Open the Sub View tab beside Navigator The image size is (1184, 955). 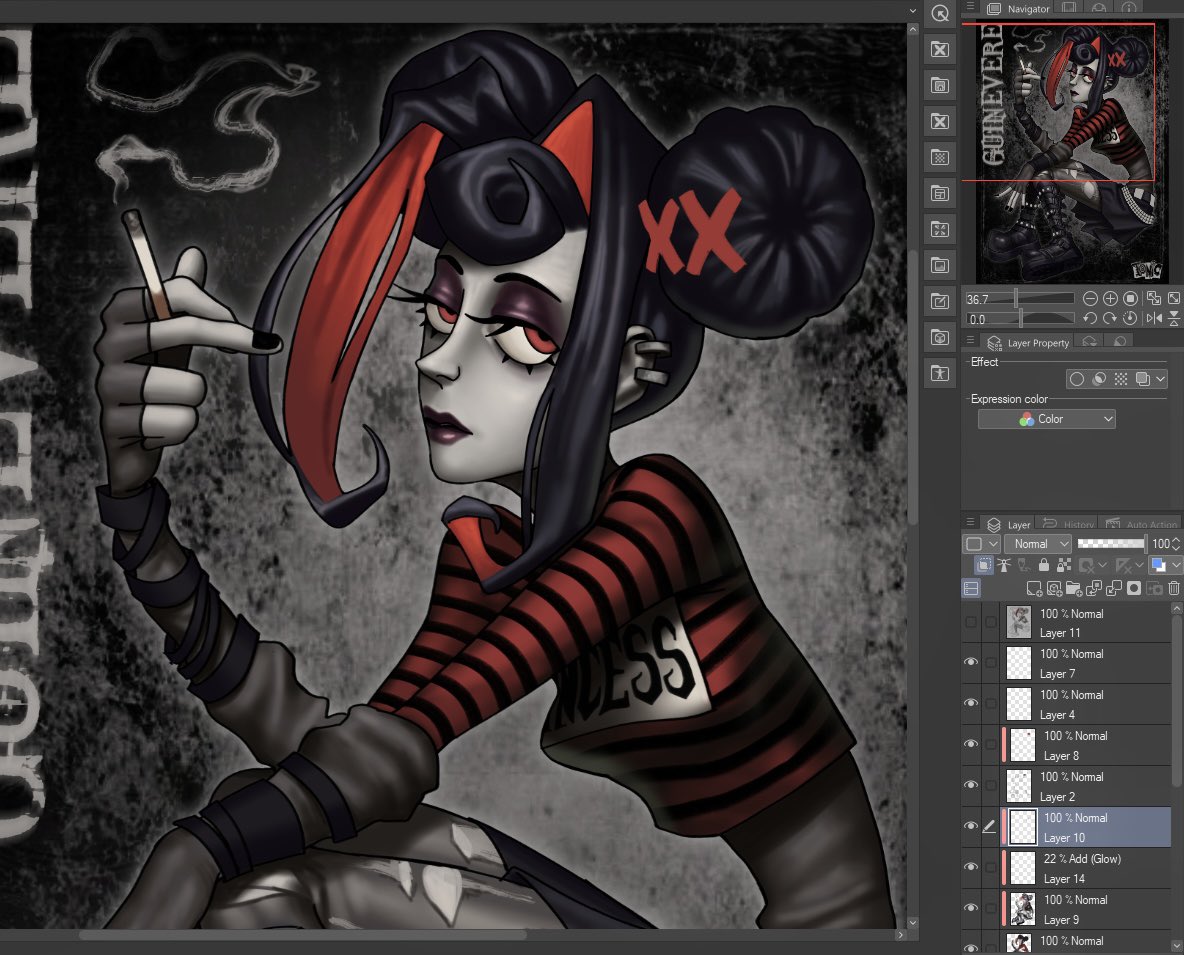(1069, 8)
